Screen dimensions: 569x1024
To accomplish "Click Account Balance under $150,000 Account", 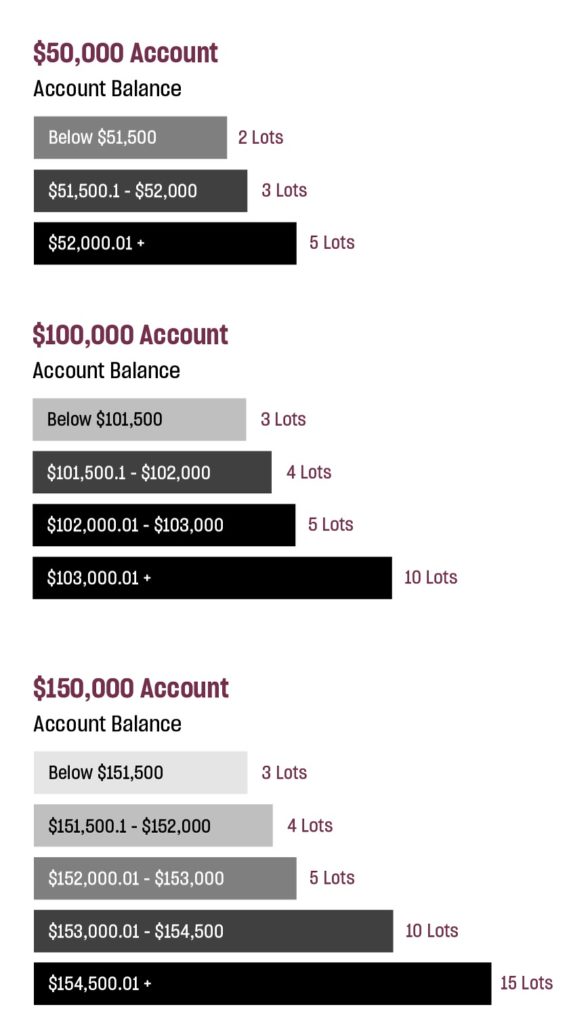I will click(x=107, y=724).
